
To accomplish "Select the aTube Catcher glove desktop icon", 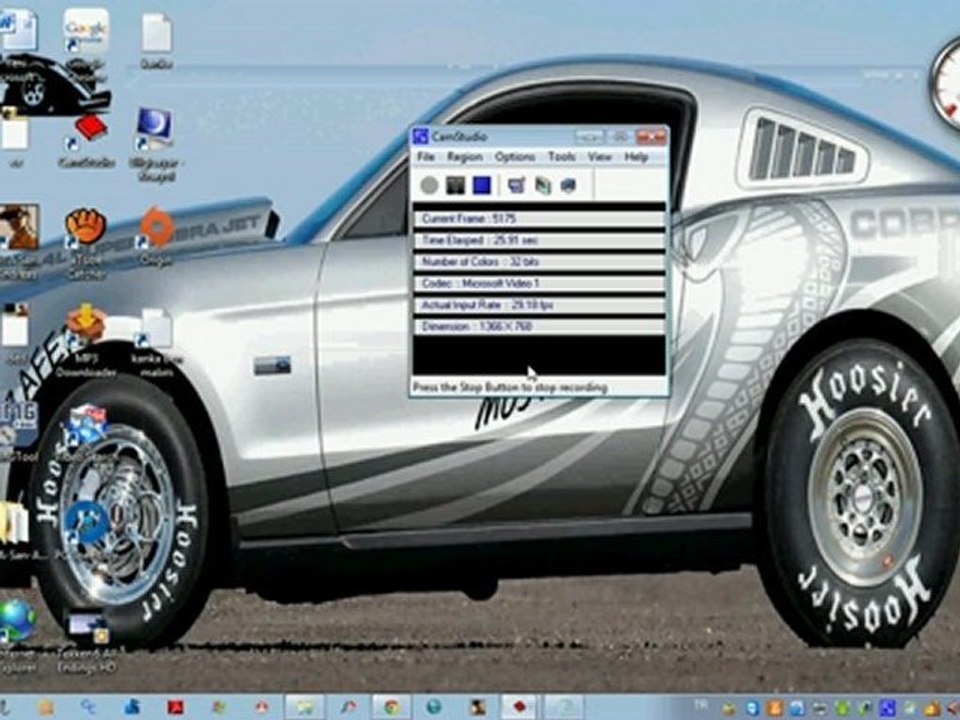I will click(x=86, y=242).
